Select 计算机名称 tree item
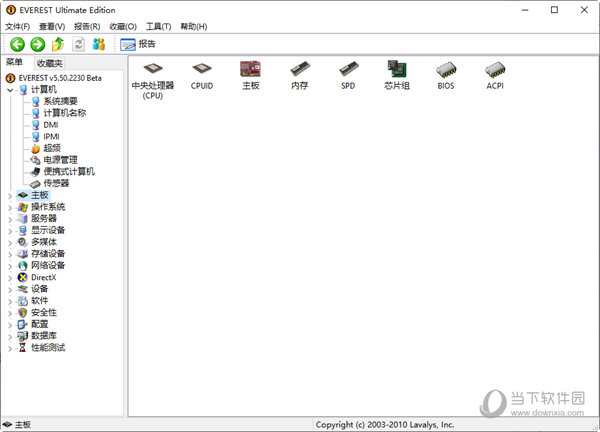The image size is (600, 432). [x=64, y=113]
